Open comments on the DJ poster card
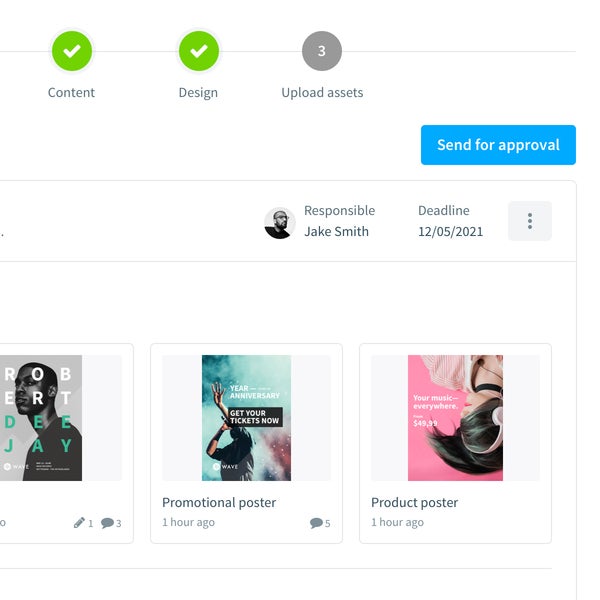The image size is (600, 600). pyautogui.click(x=108, y=523)
